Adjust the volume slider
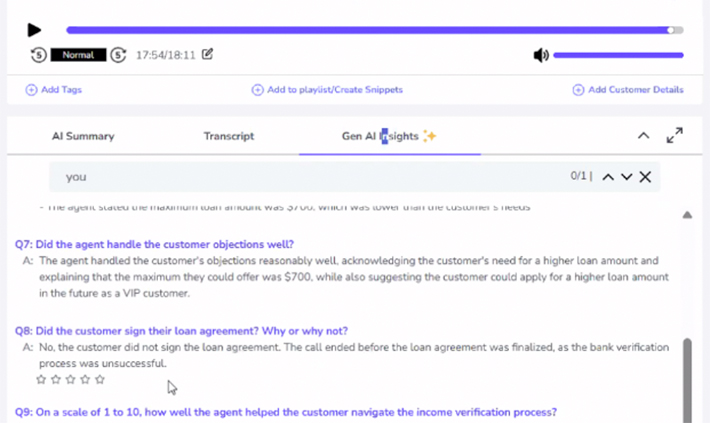Image resolution: width=710 pixels, height=423 pixels. click(x=618, y=55)
